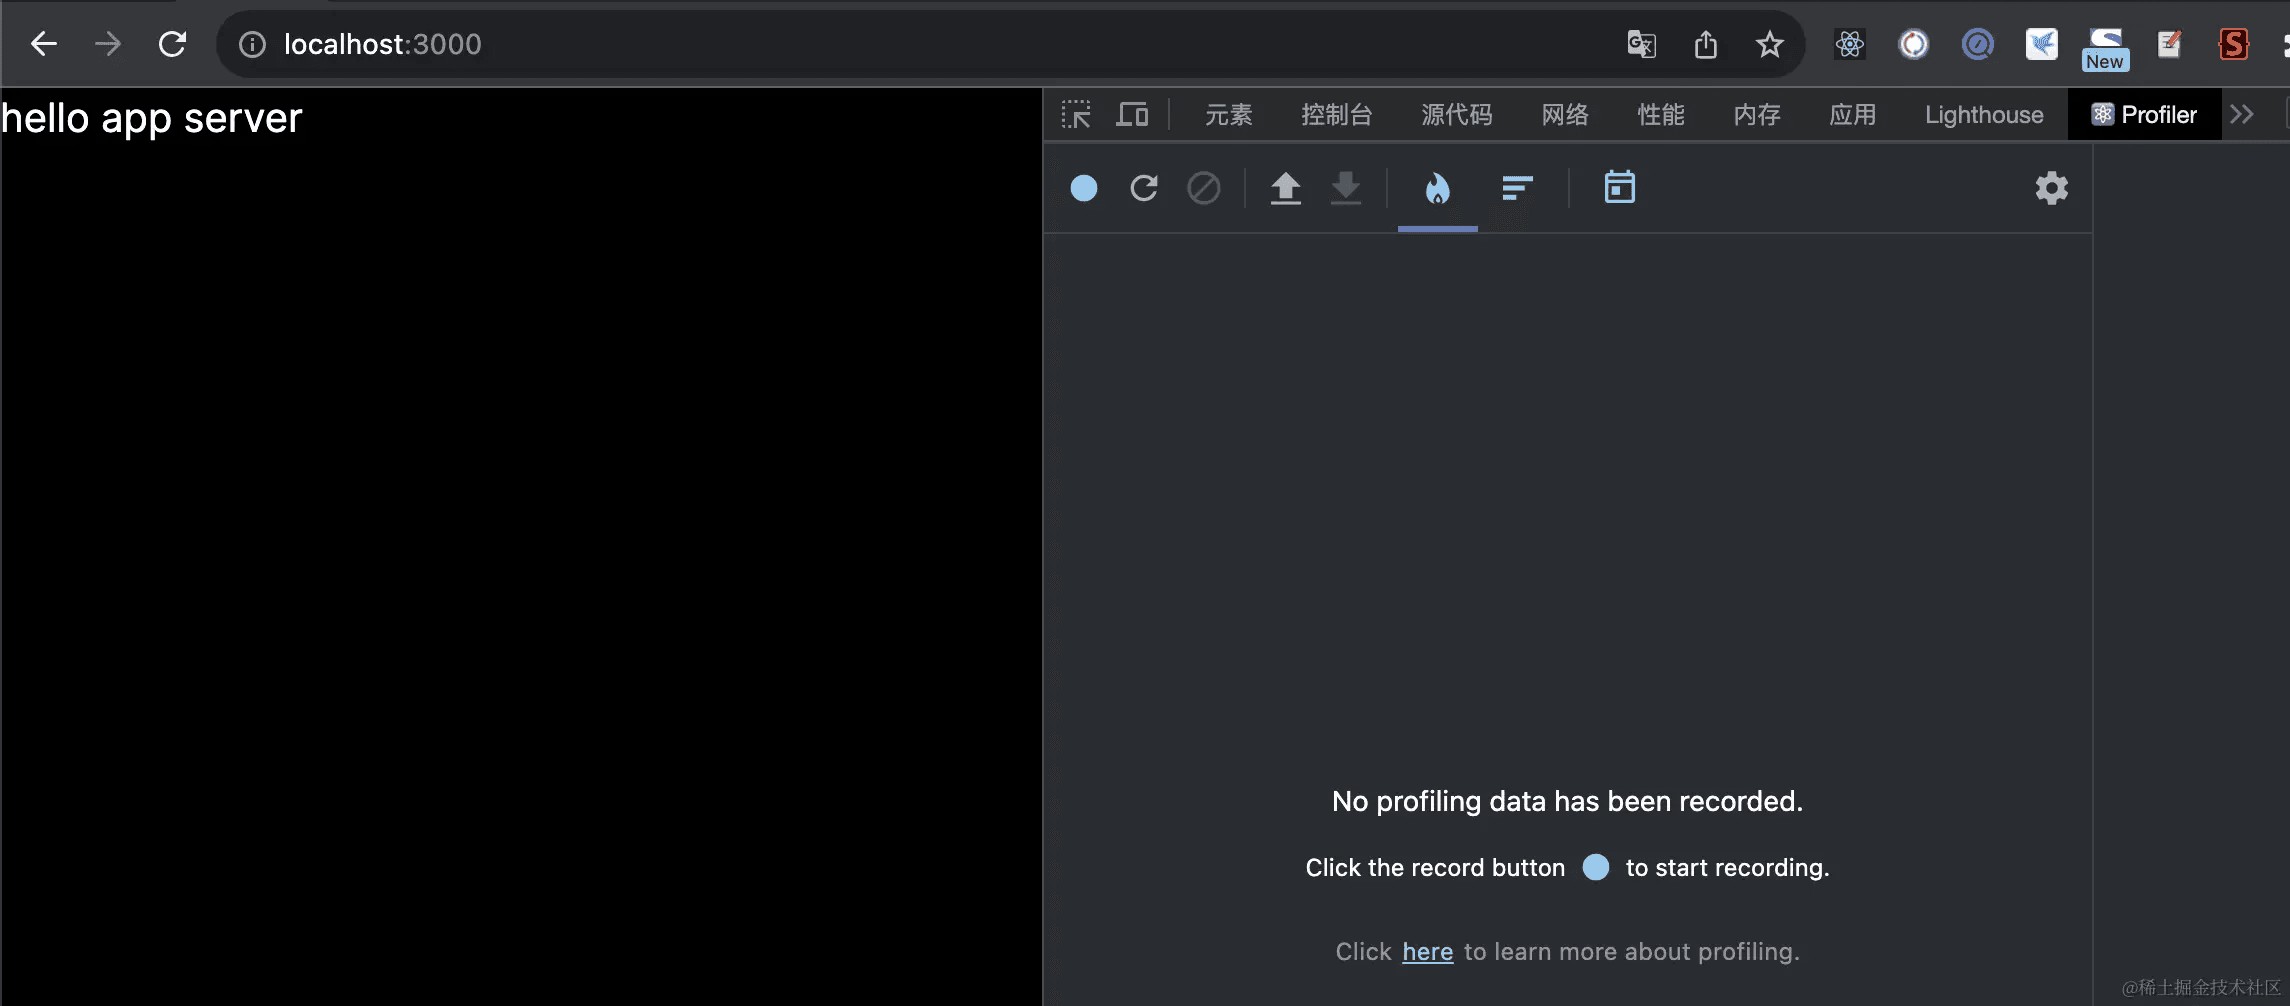Viewport: 2290px width, 1006px height.
Task: Toggle the device toolbar emulation
Action: 1132,114
